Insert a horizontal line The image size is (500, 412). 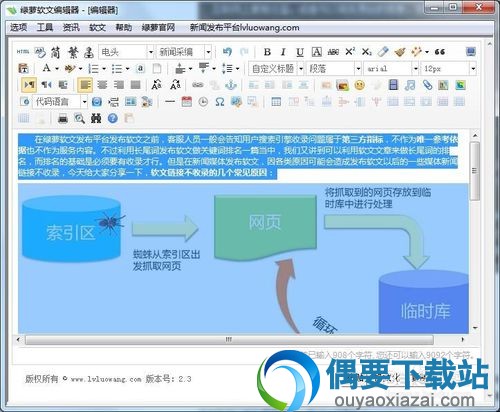click(170, 101)
